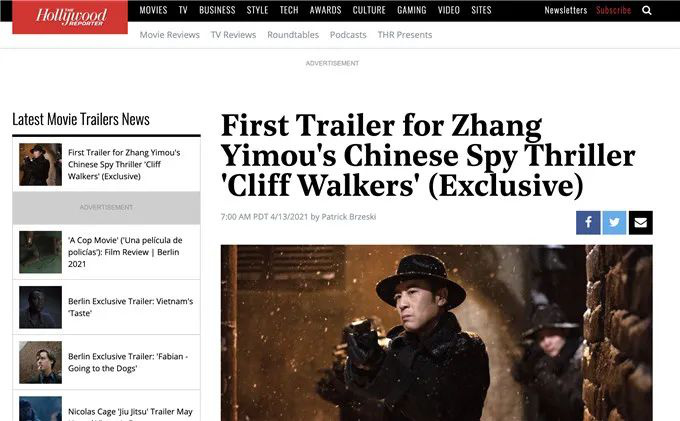Share article via email envelope icon
The width and height of the screenshot is (680, 421).
click(x=641, y=222)
